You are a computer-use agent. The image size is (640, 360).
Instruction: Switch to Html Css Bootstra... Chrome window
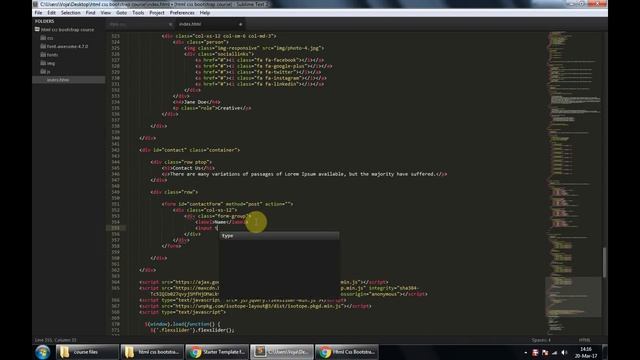coord(347,352)
